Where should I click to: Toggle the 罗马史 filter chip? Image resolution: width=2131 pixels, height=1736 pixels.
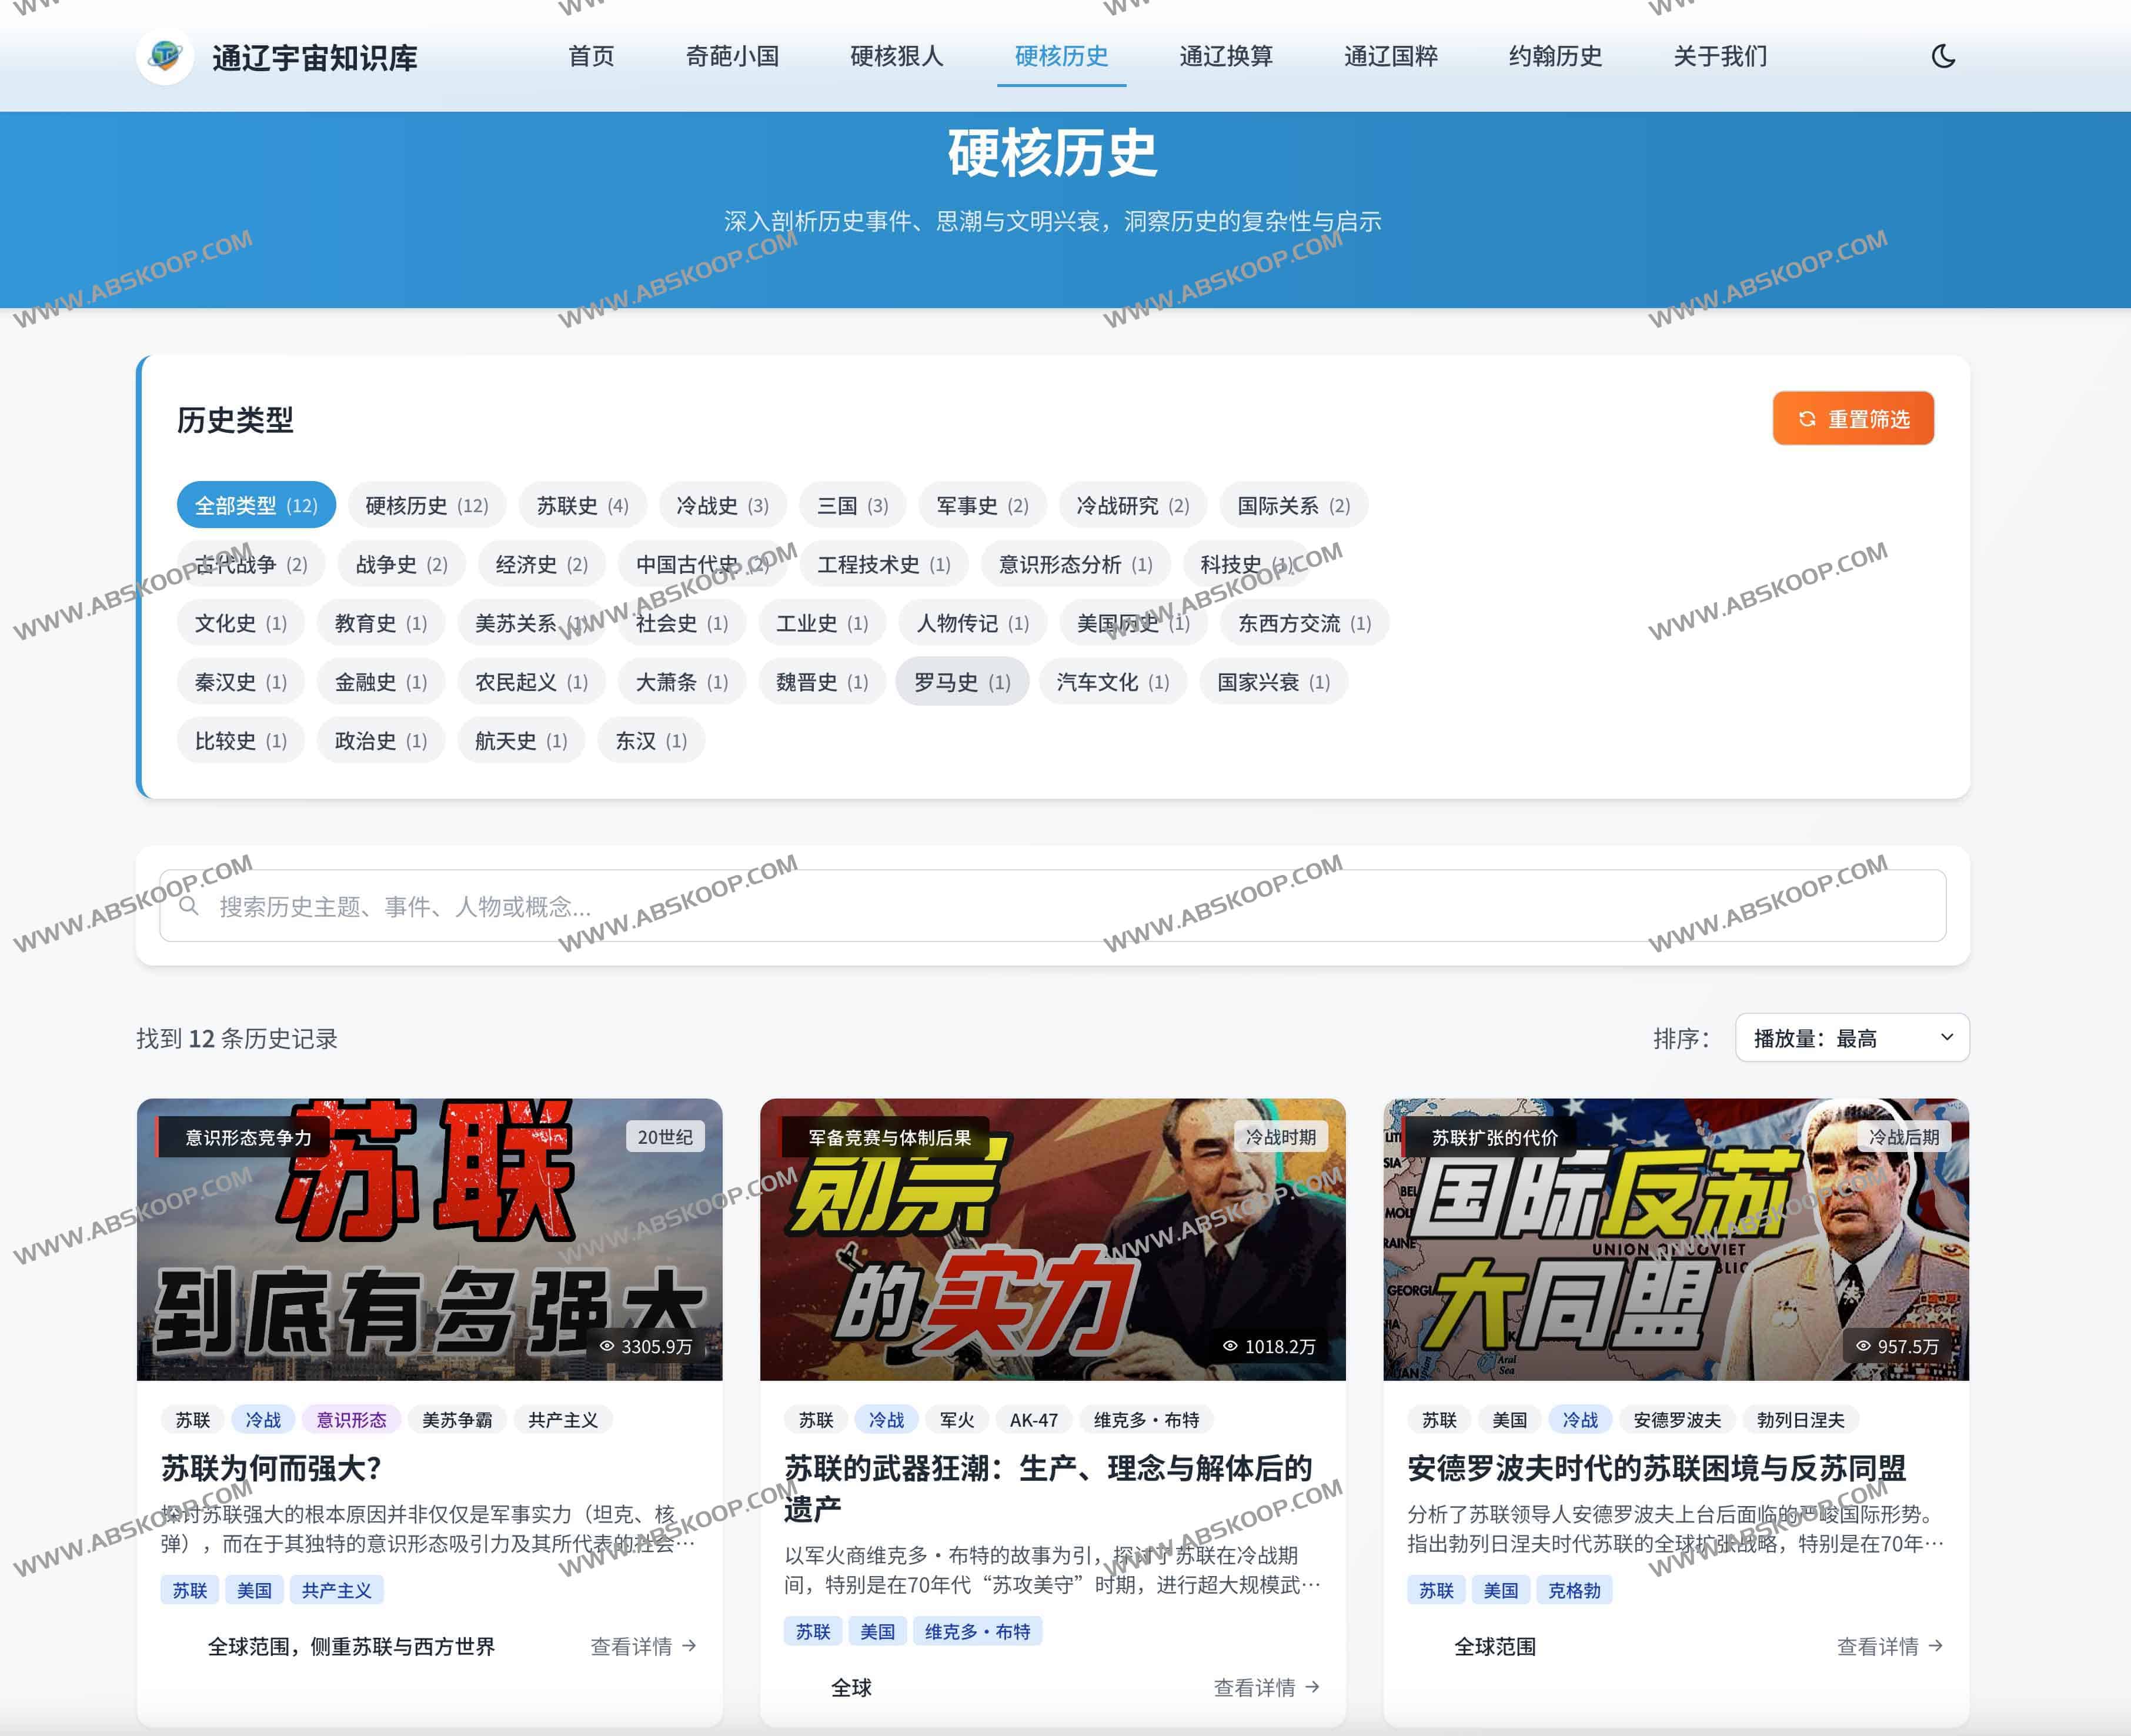(x=961, y=681)
